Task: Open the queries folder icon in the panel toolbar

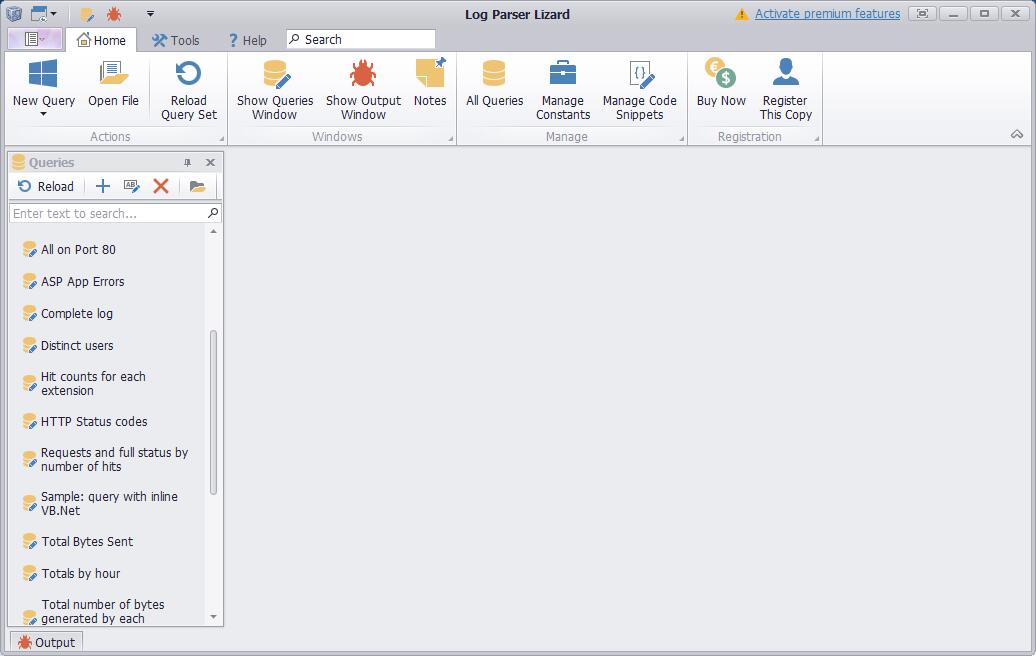Action: [x=197, y=186]
